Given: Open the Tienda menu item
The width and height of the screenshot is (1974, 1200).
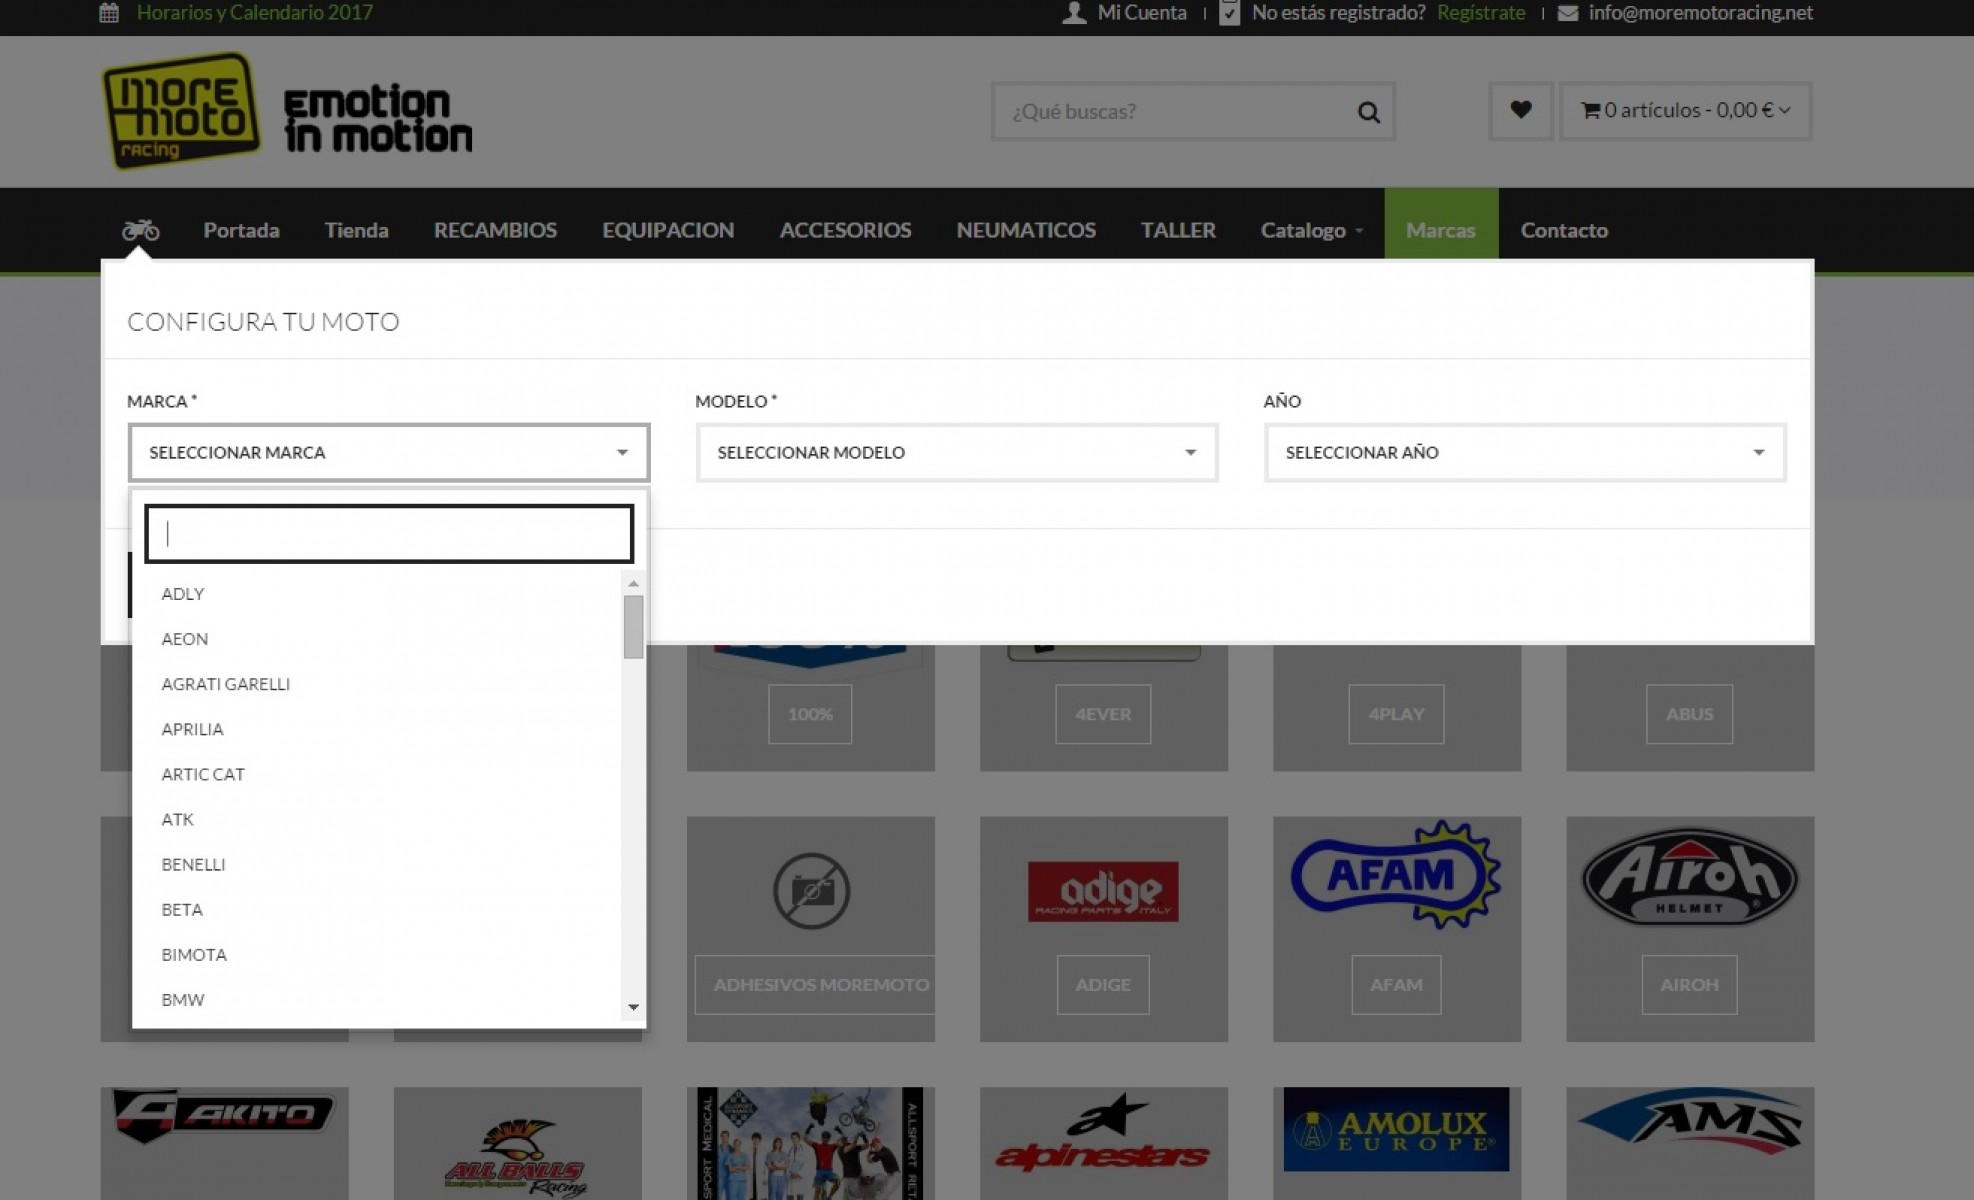Looking at the screenshot, I should pyautogui.click(x=356, y=230).
